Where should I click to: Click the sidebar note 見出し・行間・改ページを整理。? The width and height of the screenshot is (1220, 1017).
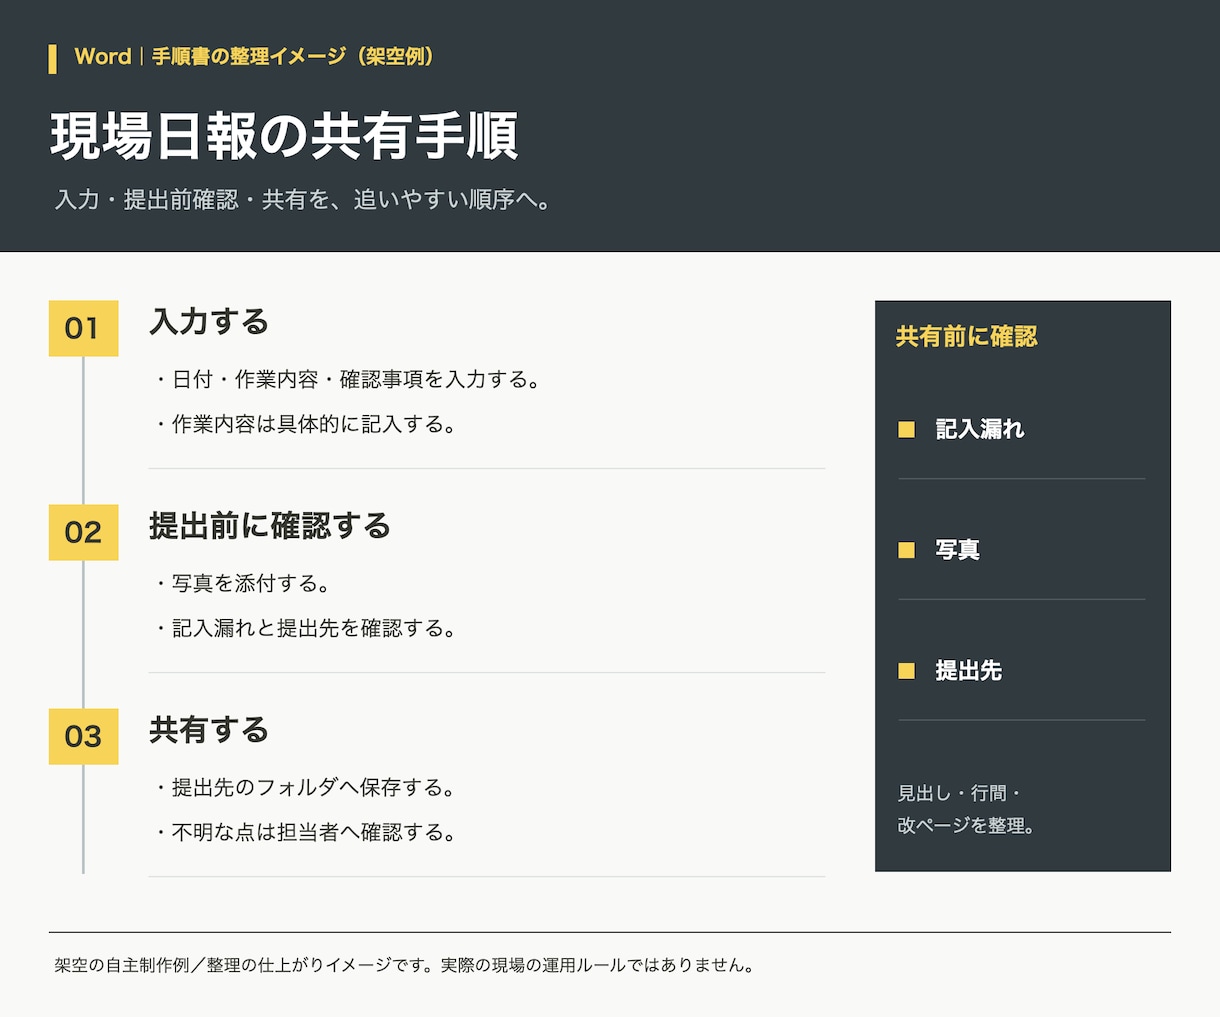(966, 809)
